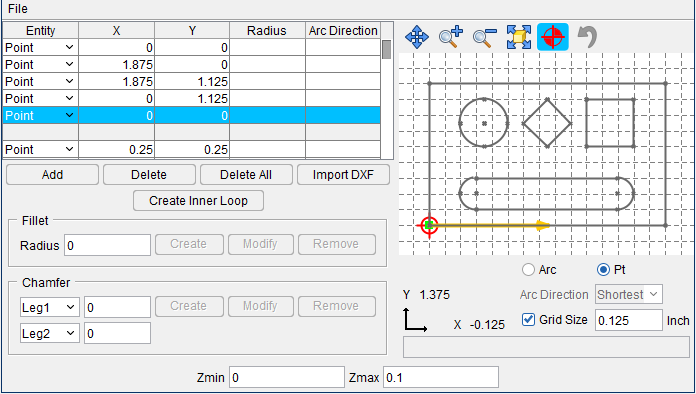696x394 pixels.
Task: Click the Delete All button
Action: click(246, 174)
